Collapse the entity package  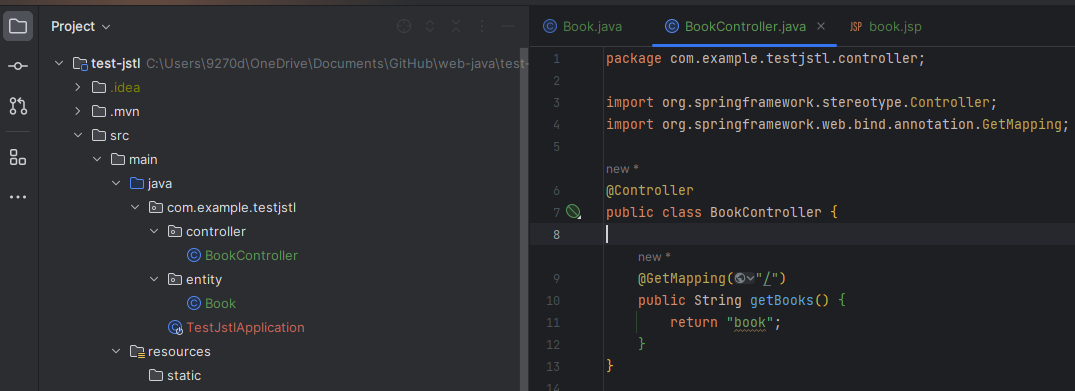click(x=154, y=280)
